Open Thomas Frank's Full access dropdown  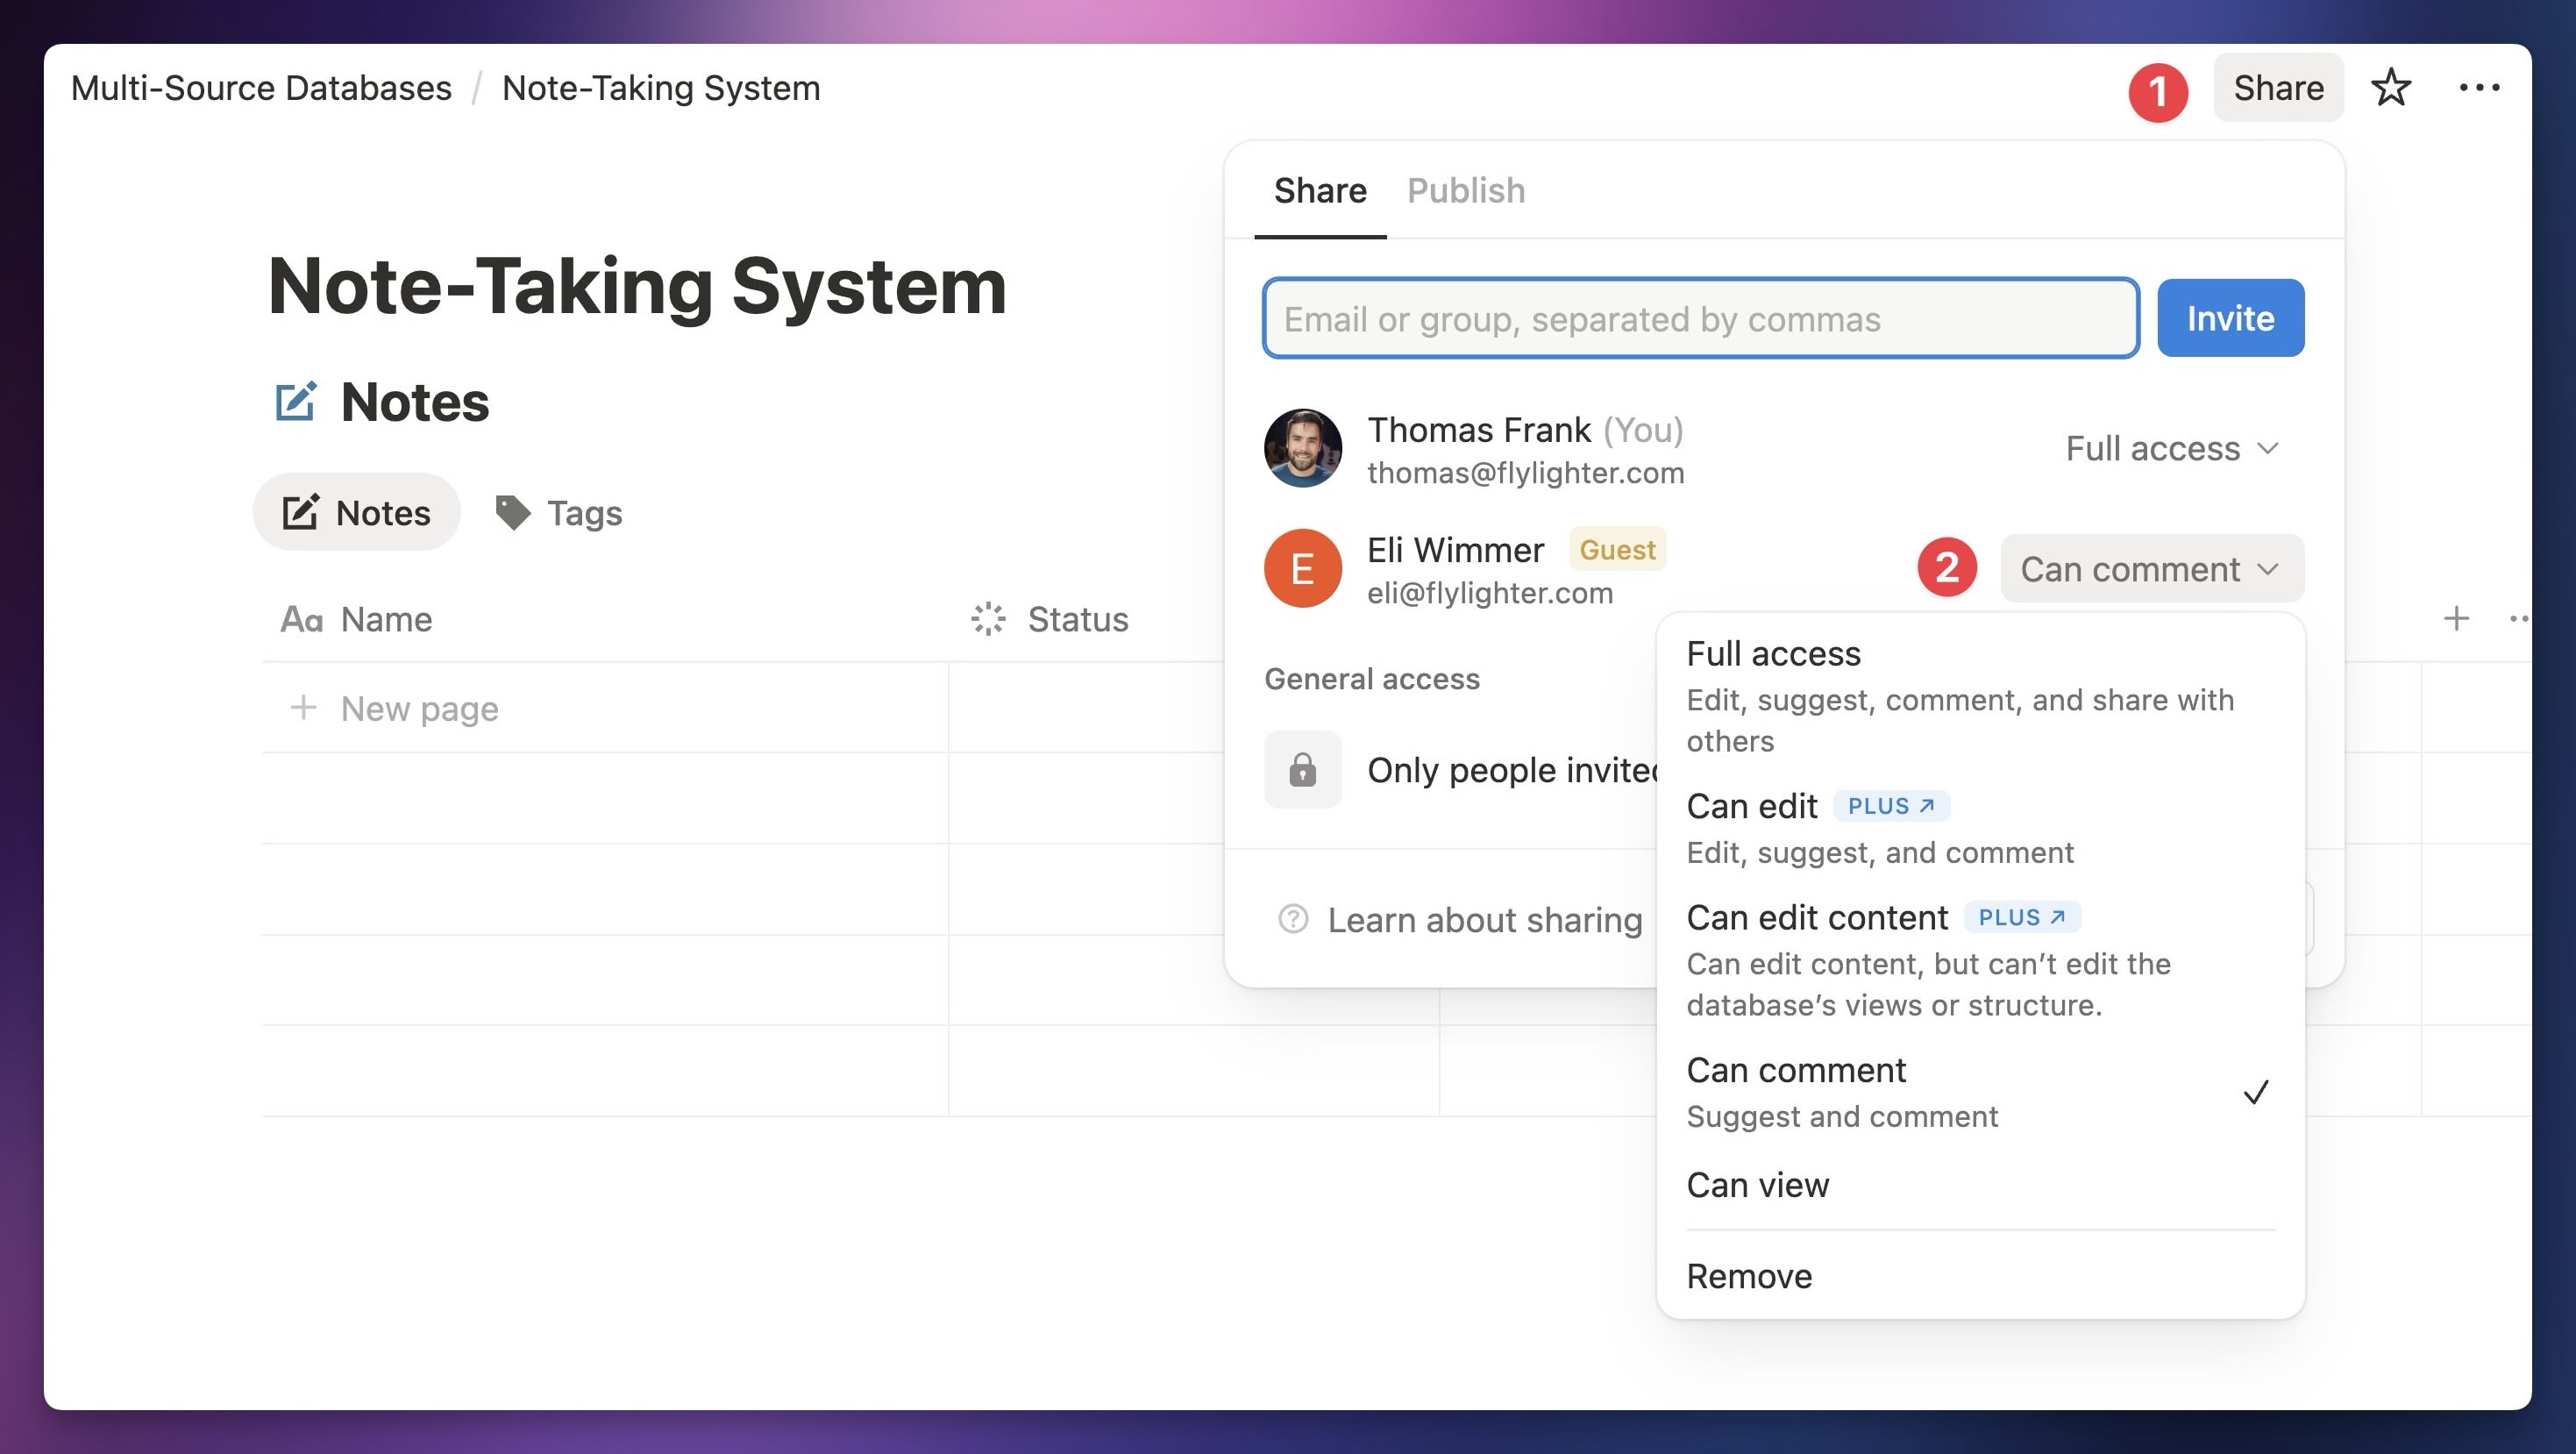[2172, 448]
